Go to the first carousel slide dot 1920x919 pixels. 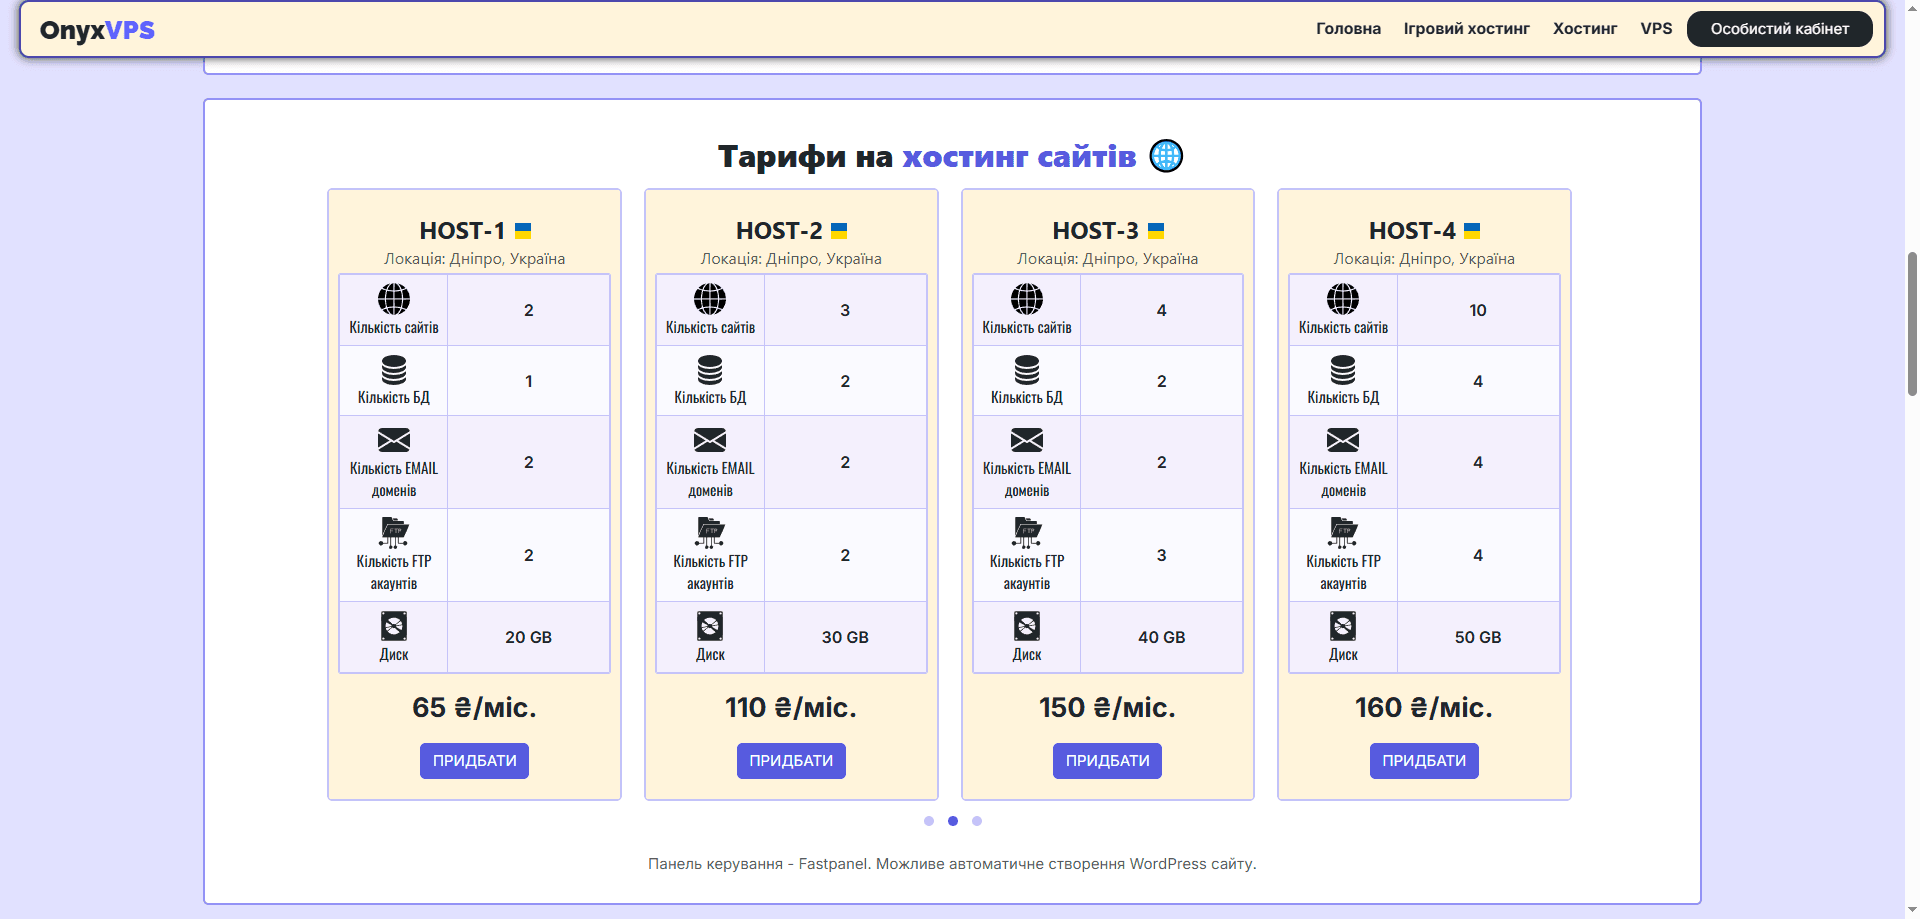tap(929, 821)
